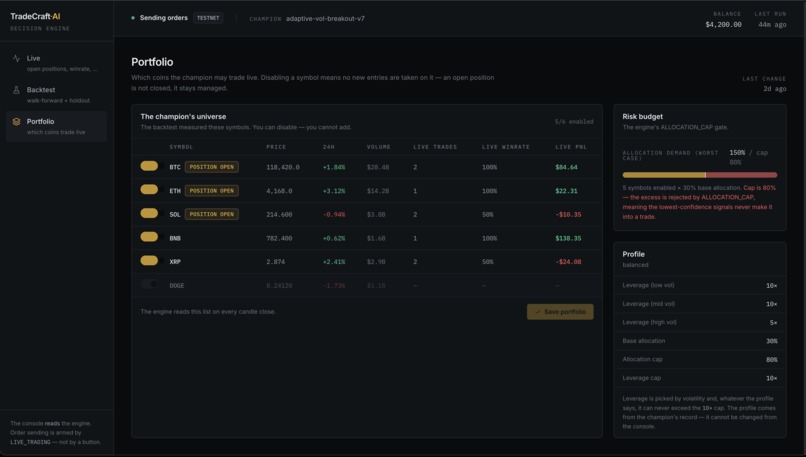Click the PRICE column header
Screen dimensions: 806x457
(x=276, y=147)
